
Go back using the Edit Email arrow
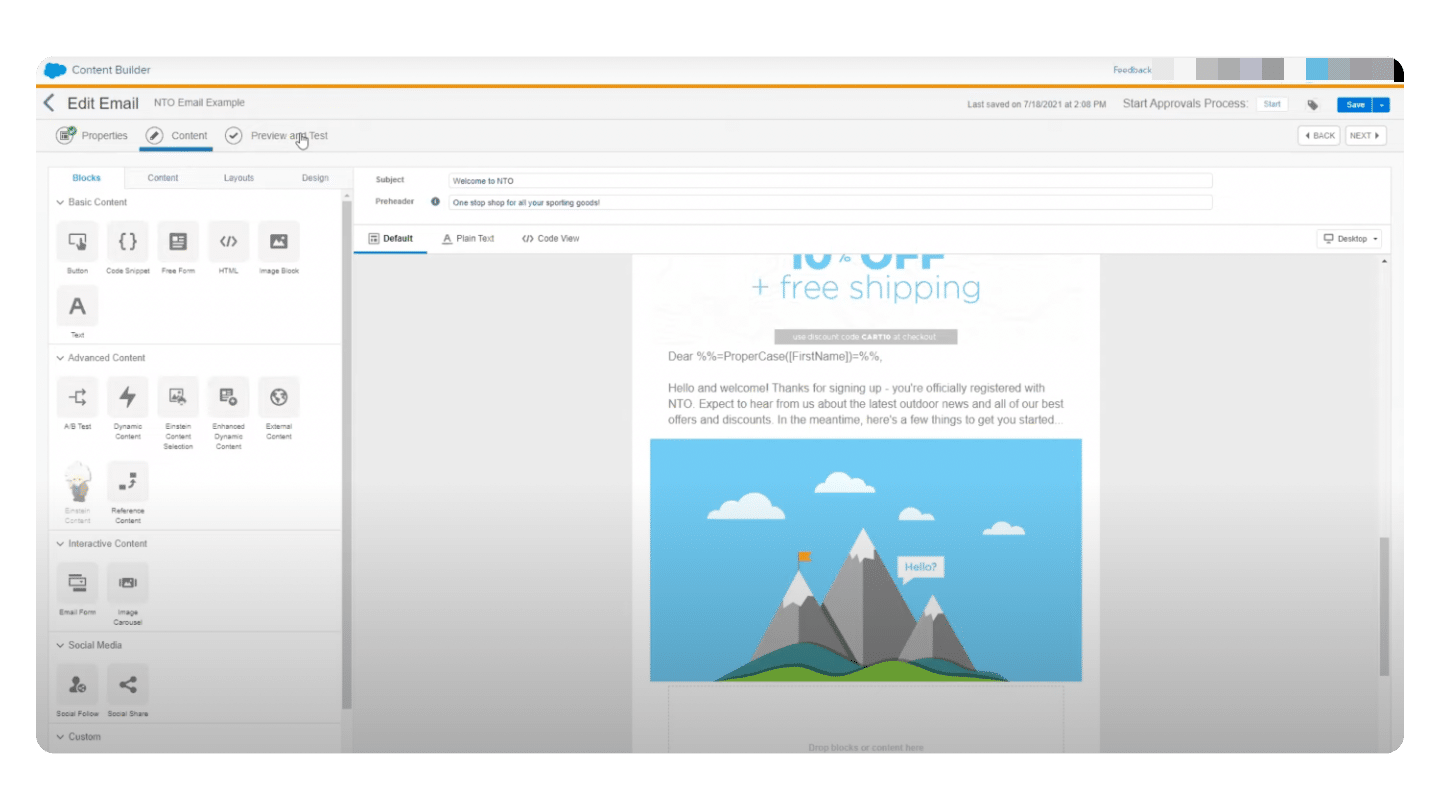49,103
